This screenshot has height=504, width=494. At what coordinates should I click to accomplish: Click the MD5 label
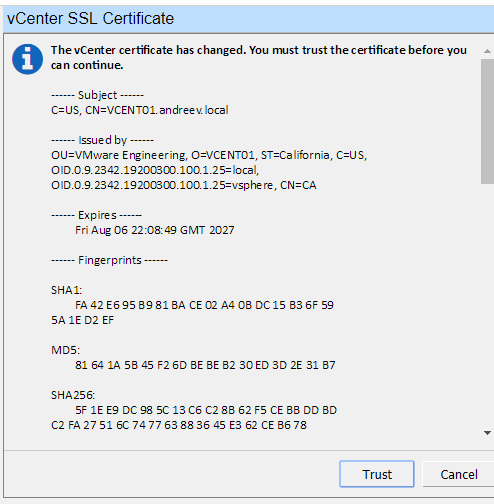click(65, 350)
